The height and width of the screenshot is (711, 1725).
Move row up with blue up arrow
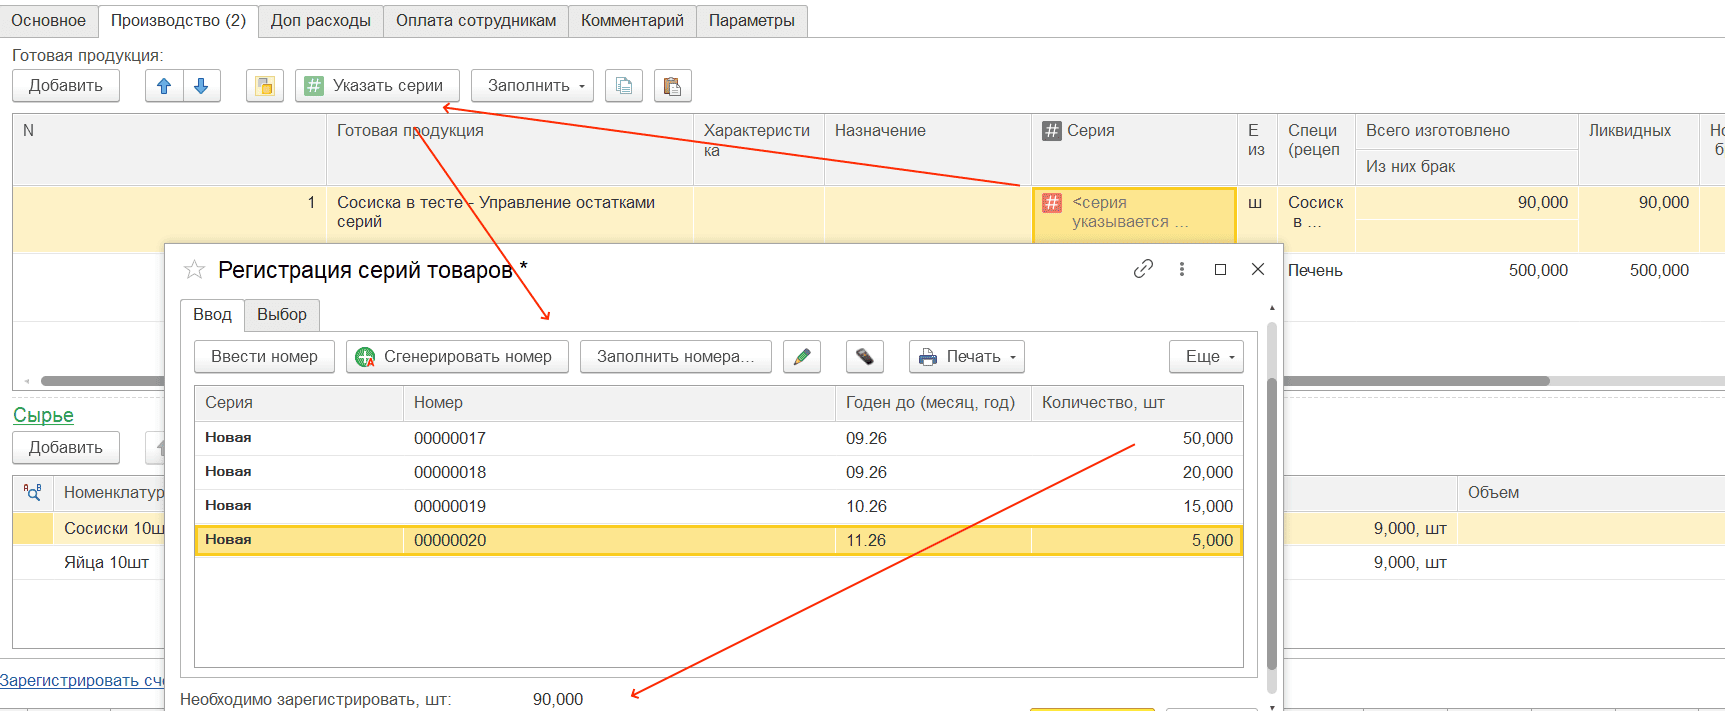(x=164, y=86)
